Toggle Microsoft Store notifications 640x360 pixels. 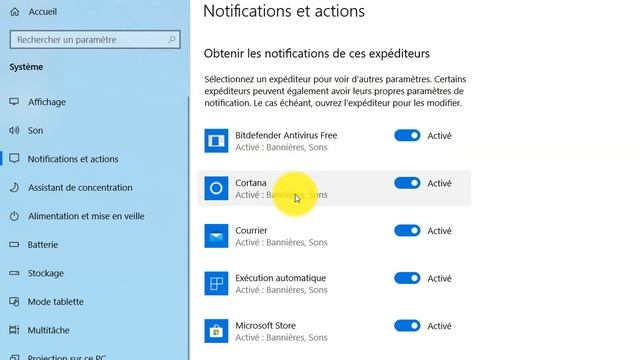click(x=407, y=326)
